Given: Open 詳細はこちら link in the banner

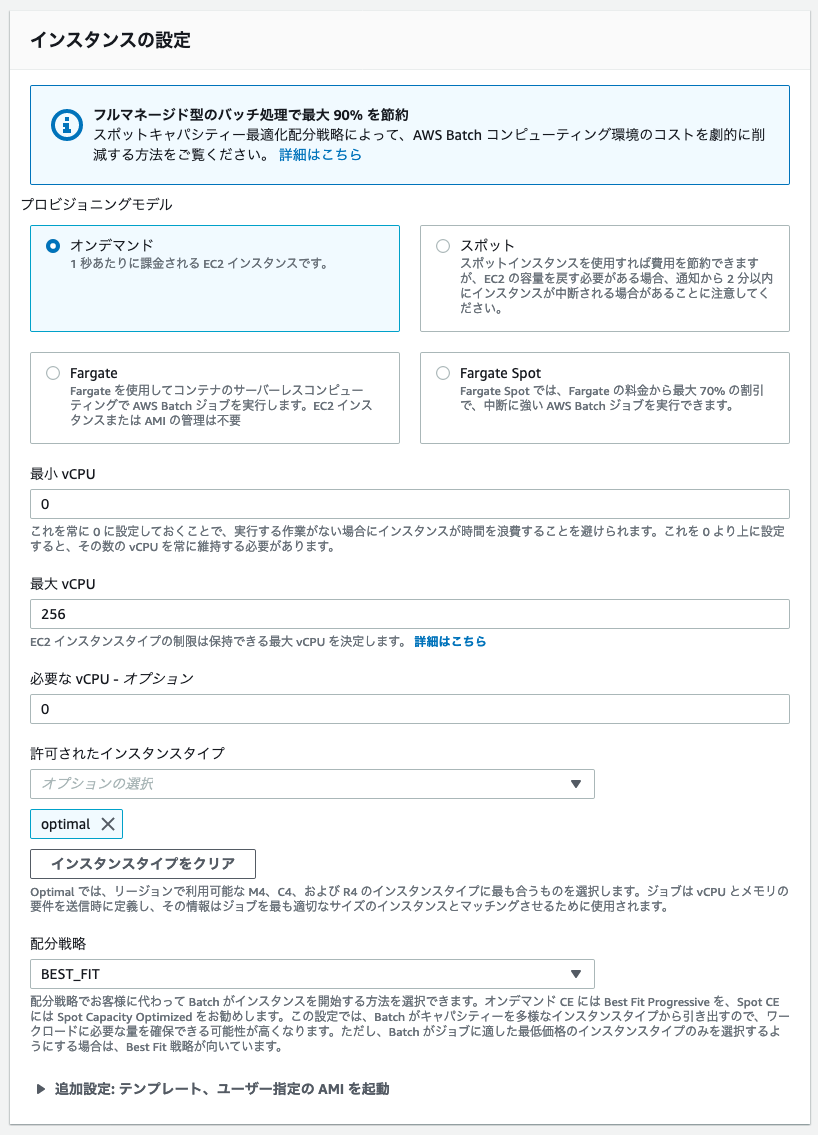Looking at the screenshot, I should coord(320,154).
